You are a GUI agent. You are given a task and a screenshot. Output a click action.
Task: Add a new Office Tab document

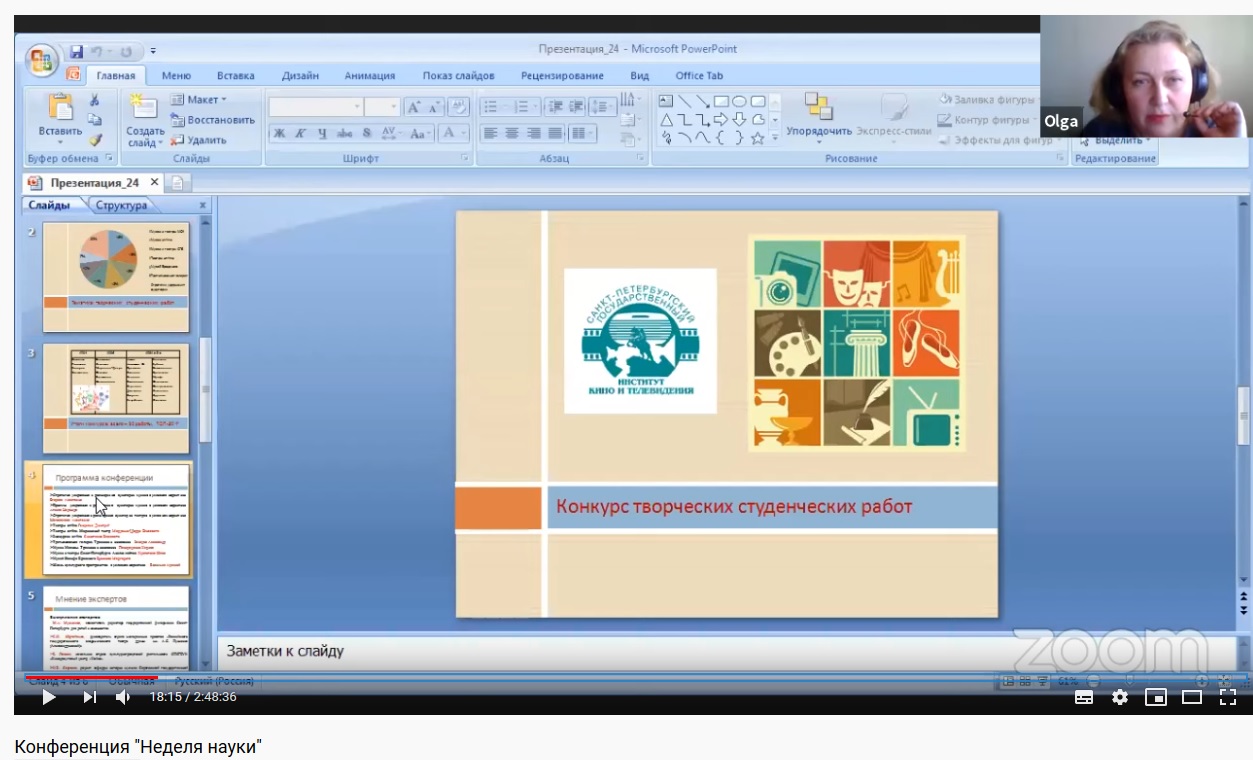pos(179,183)
